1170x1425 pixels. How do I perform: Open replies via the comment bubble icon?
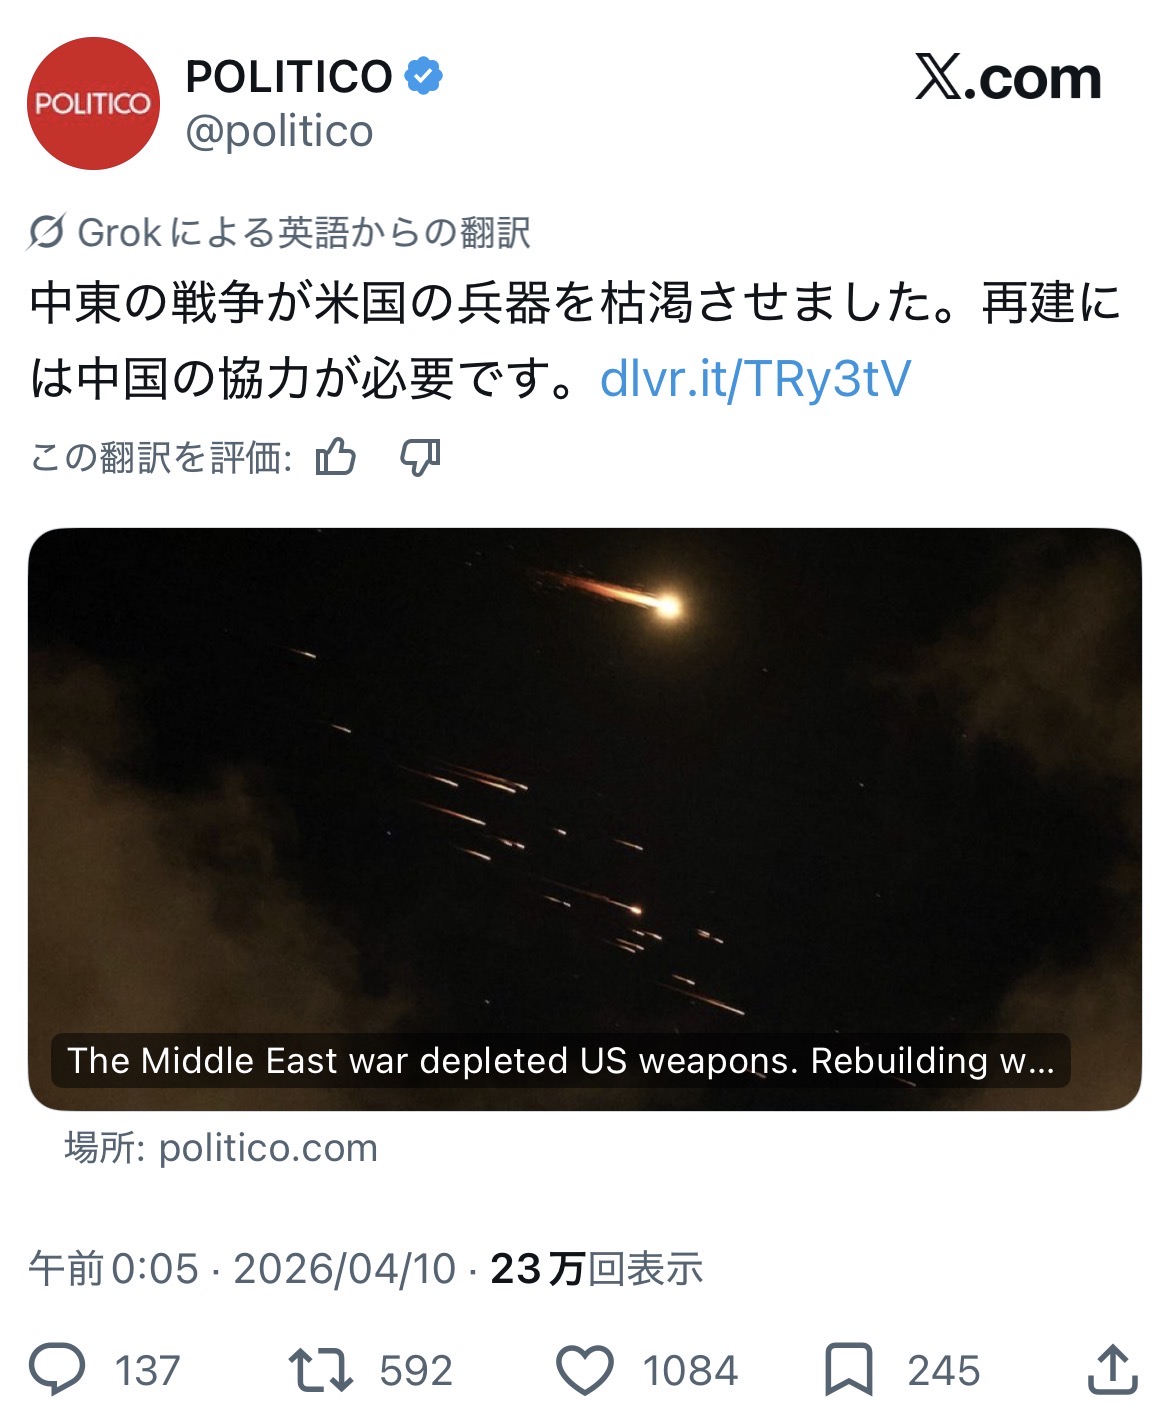pyautogui.click(x=58, y=1370)
